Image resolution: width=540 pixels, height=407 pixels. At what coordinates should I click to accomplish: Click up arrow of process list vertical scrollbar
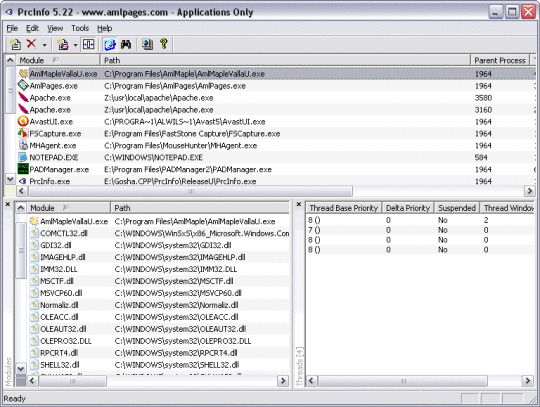(10, 60)
